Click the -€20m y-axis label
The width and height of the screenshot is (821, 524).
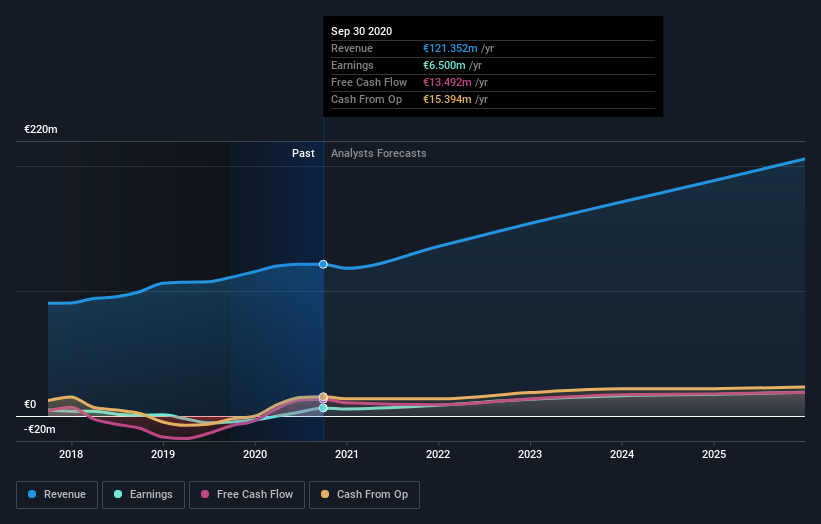tap(40, 430)
